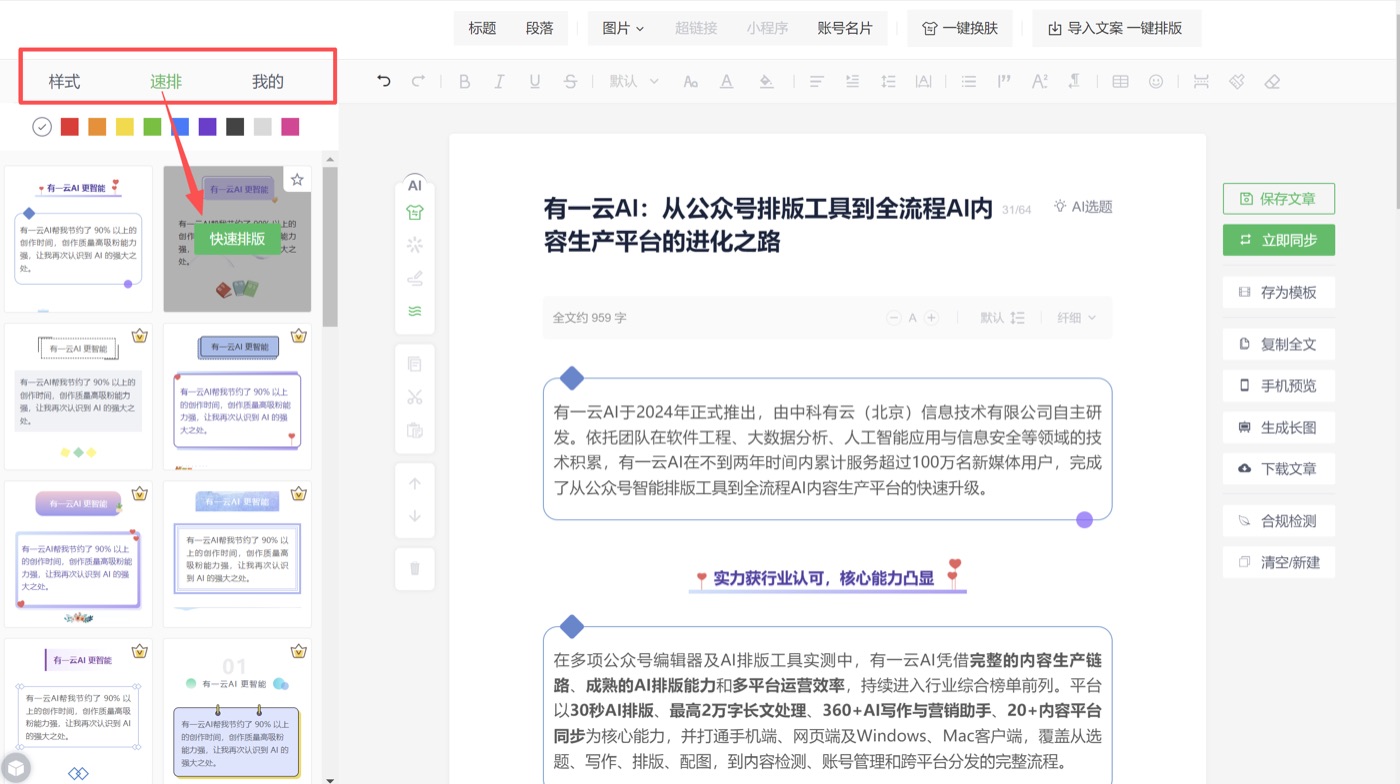Toggle underline formatting
This screenshot has height=784, width=1400.
pyautogui.click(x=535, y=82)
